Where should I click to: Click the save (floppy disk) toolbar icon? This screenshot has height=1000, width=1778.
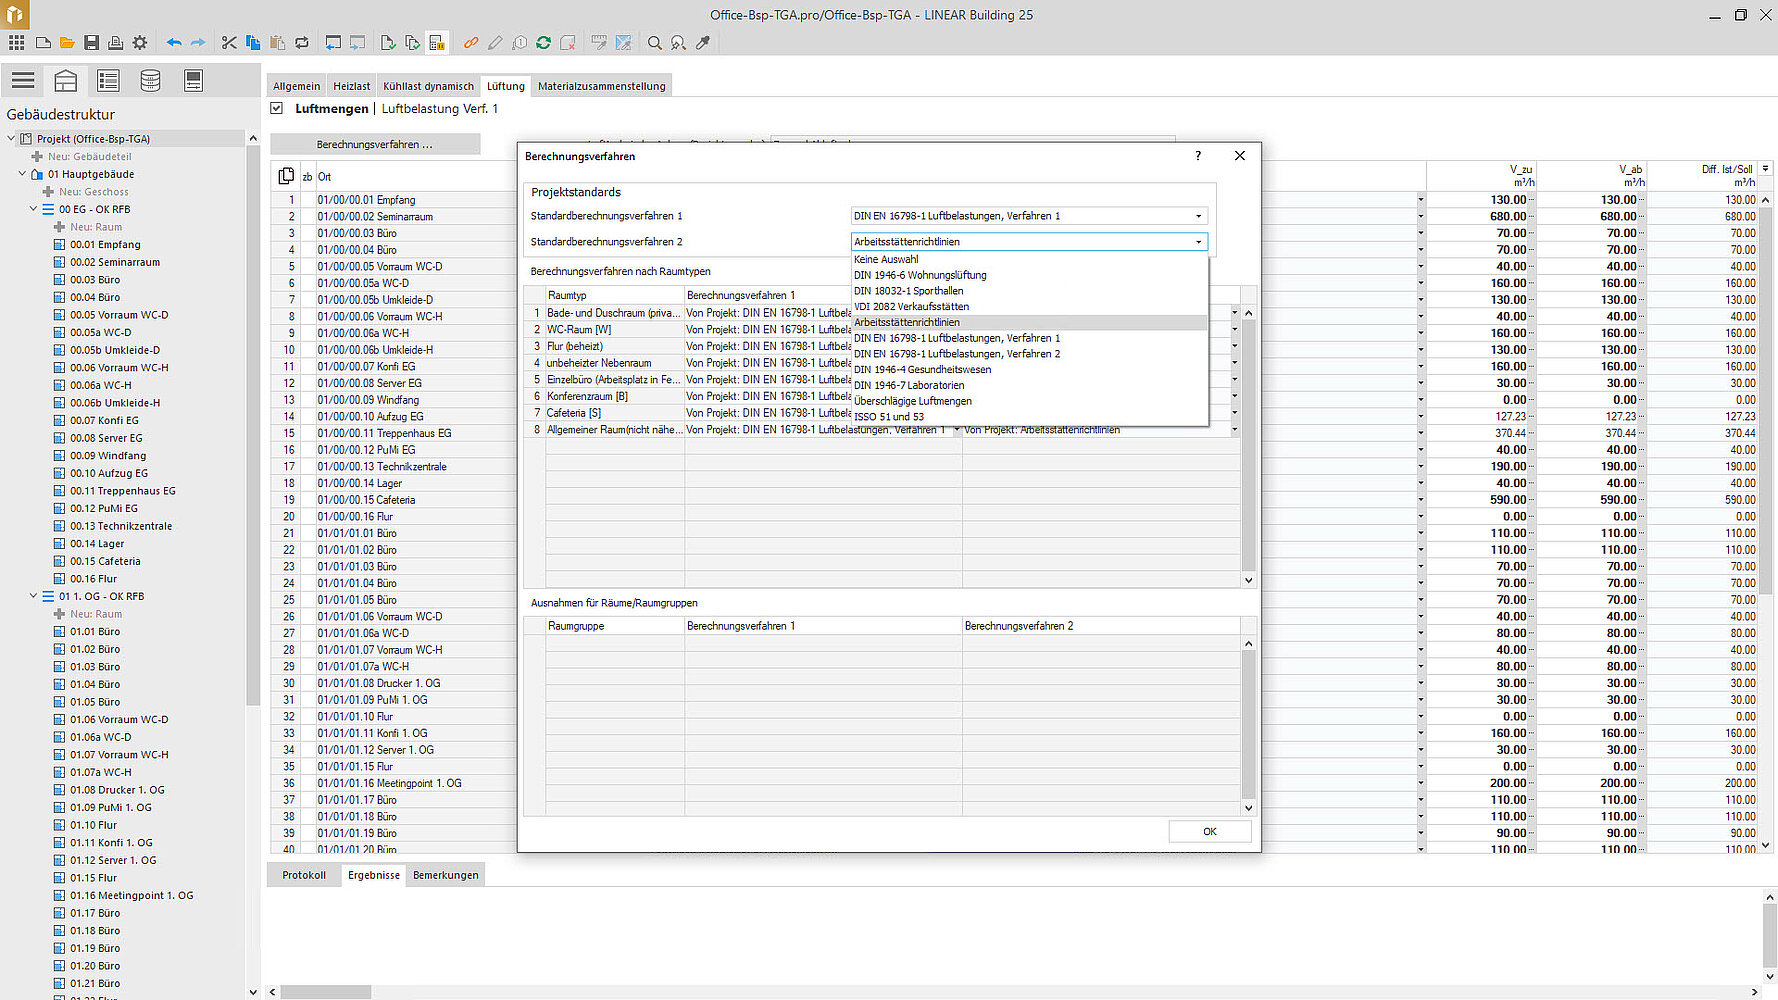(x=91, y=43)
